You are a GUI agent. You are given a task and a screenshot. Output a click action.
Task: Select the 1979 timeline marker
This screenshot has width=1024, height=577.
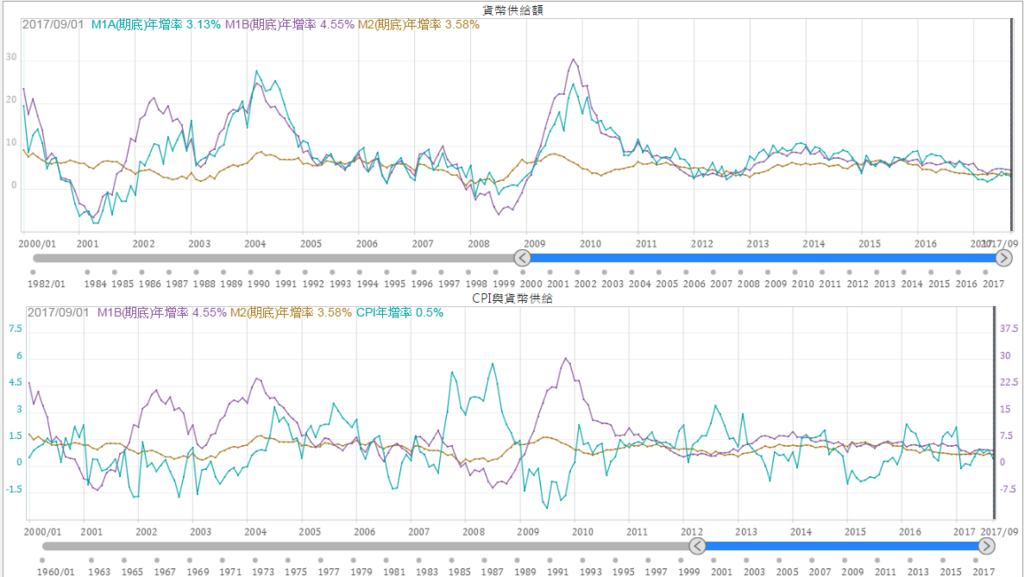[353, 560]
